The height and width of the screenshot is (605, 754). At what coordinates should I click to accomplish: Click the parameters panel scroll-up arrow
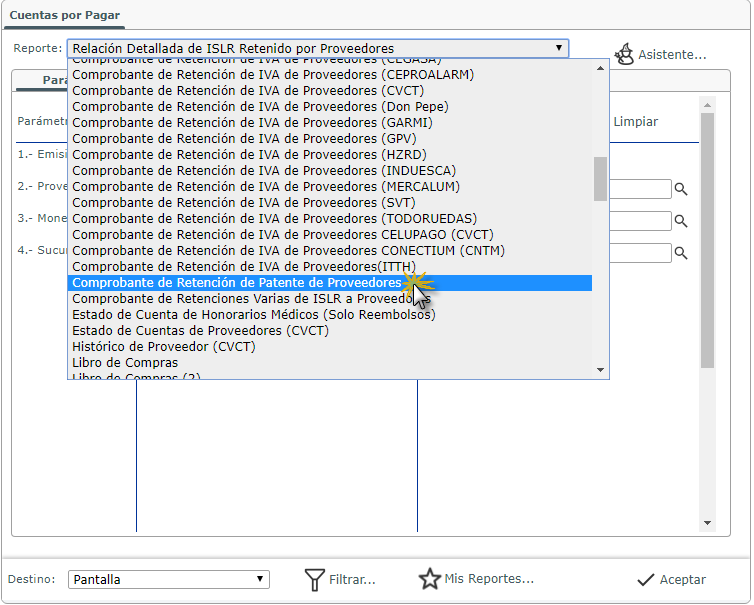coord(707,105)
